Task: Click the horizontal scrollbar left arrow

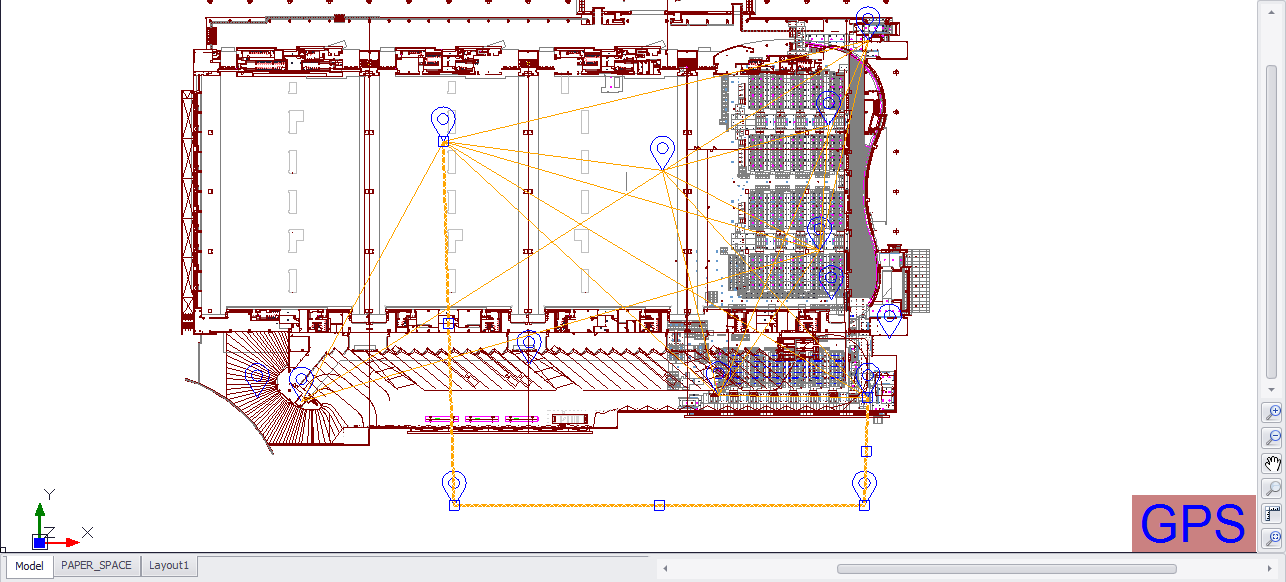Action: (x=664, y=569)
